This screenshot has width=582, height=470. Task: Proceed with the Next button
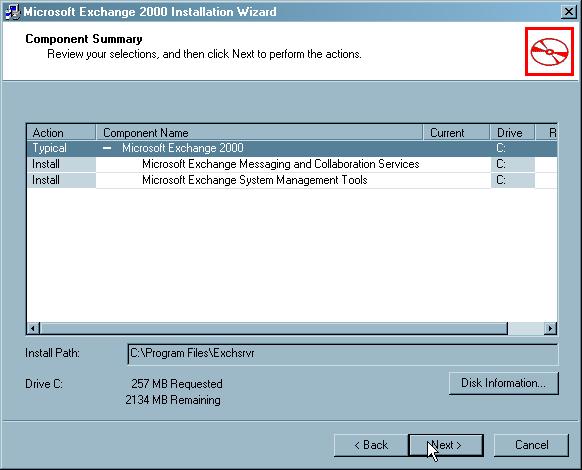click(446, 445)
